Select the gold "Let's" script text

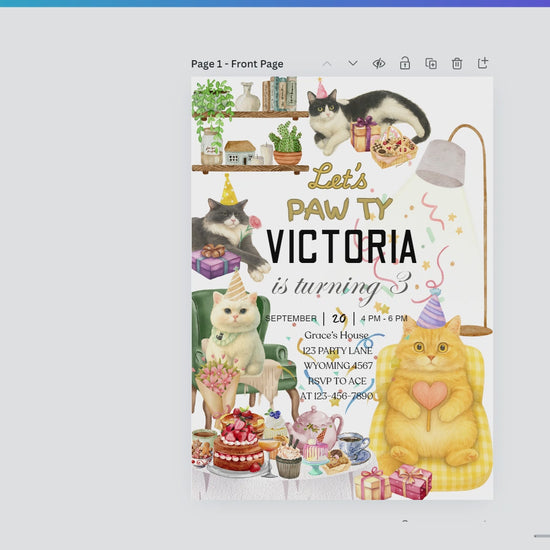(x=337, y=176)
